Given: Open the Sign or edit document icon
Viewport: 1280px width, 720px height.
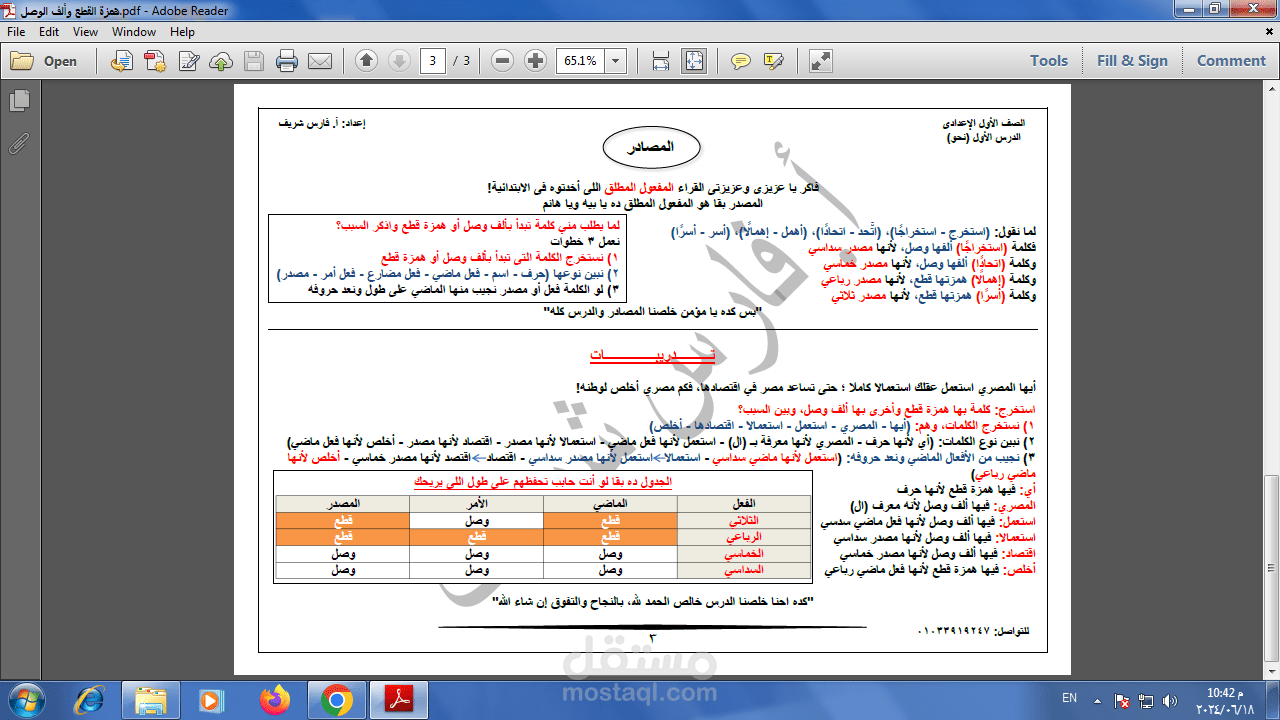Looking at the screenshot, I should tap(188, 61).
